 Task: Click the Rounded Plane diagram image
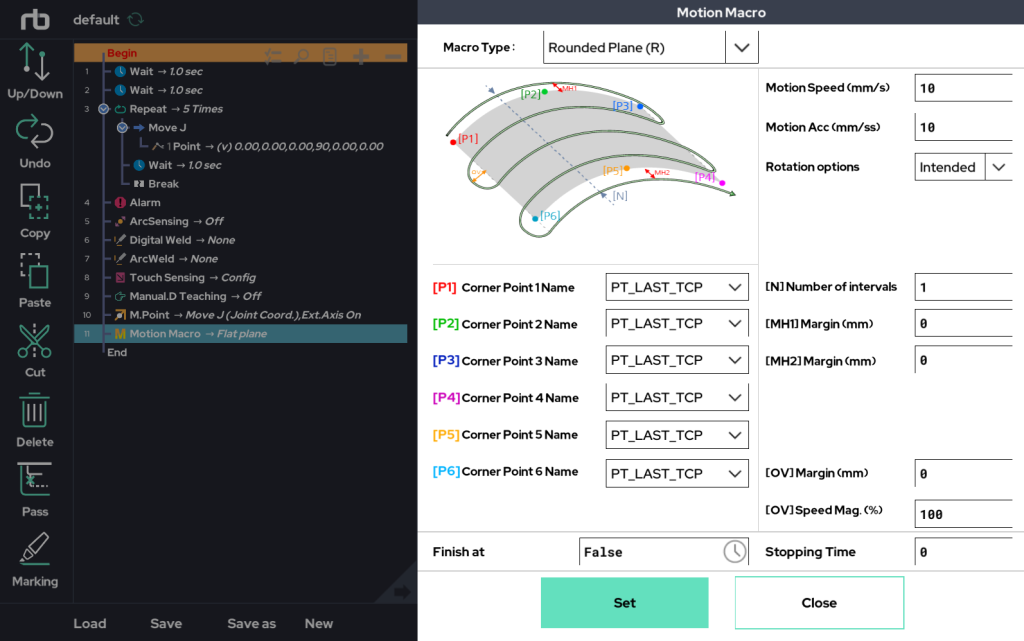(590, 160)
